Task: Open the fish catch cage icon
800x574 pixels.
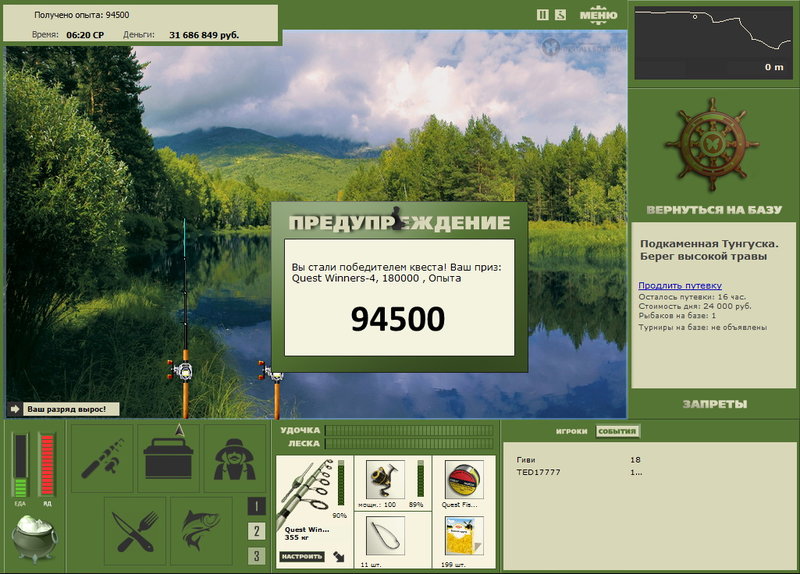Action: point(202,531)
